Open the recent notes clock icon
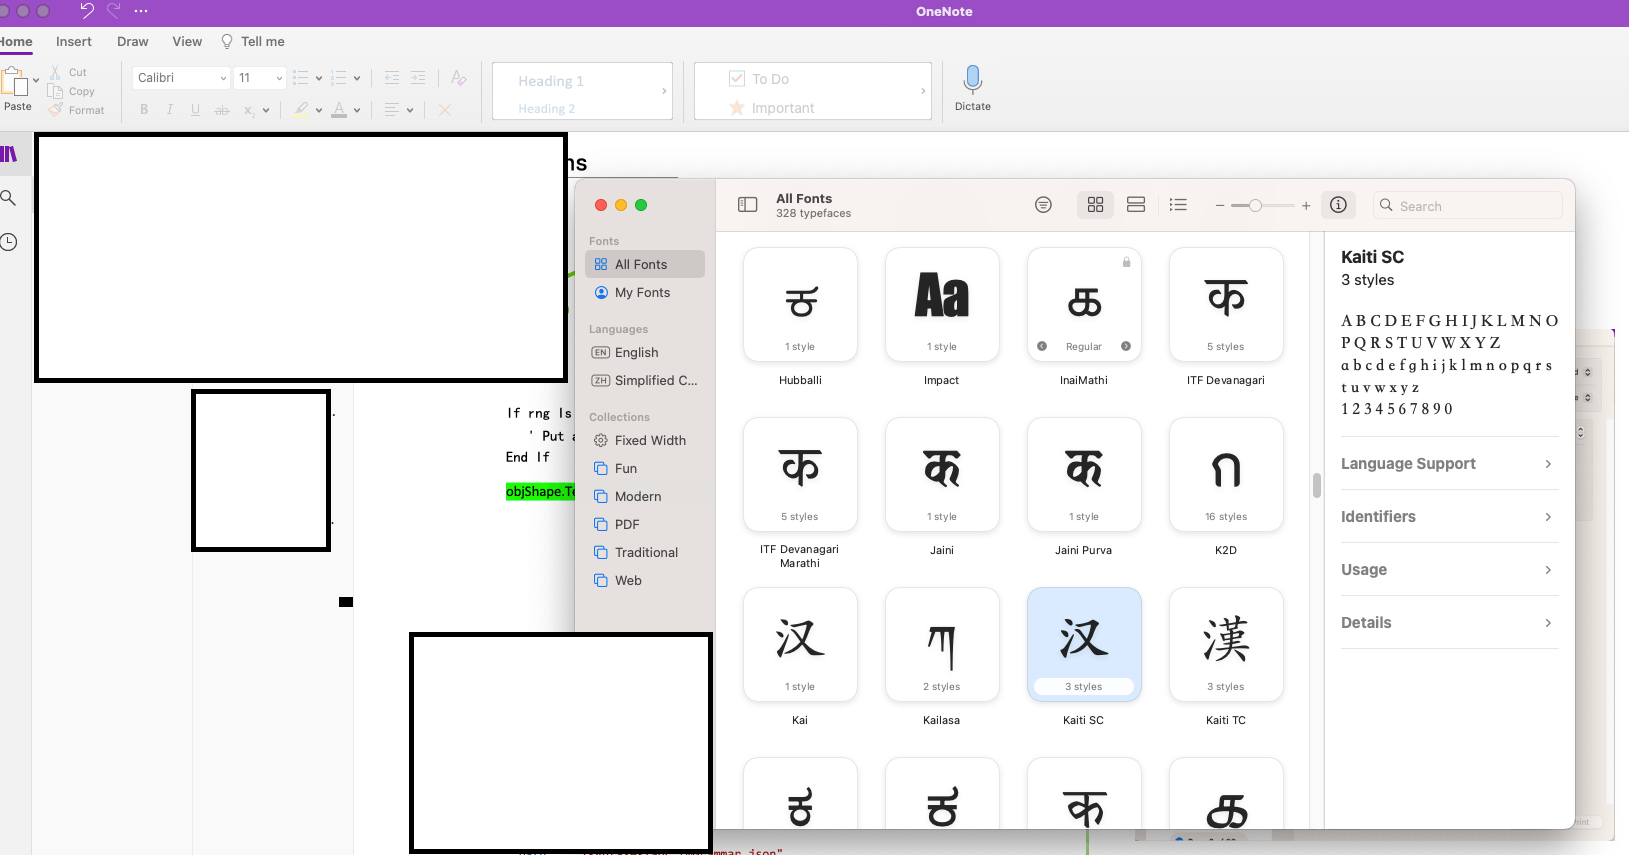 8,242
